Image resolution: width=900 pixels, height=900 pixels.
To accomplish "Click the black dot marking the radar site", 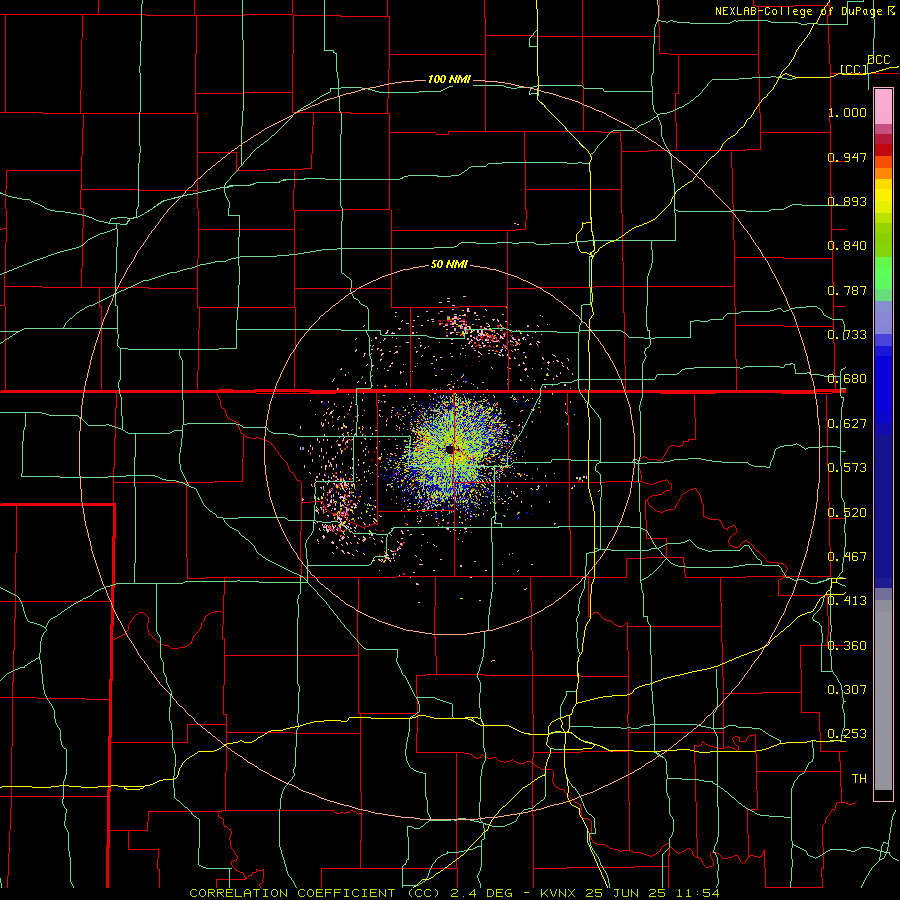I will [450, 449].
